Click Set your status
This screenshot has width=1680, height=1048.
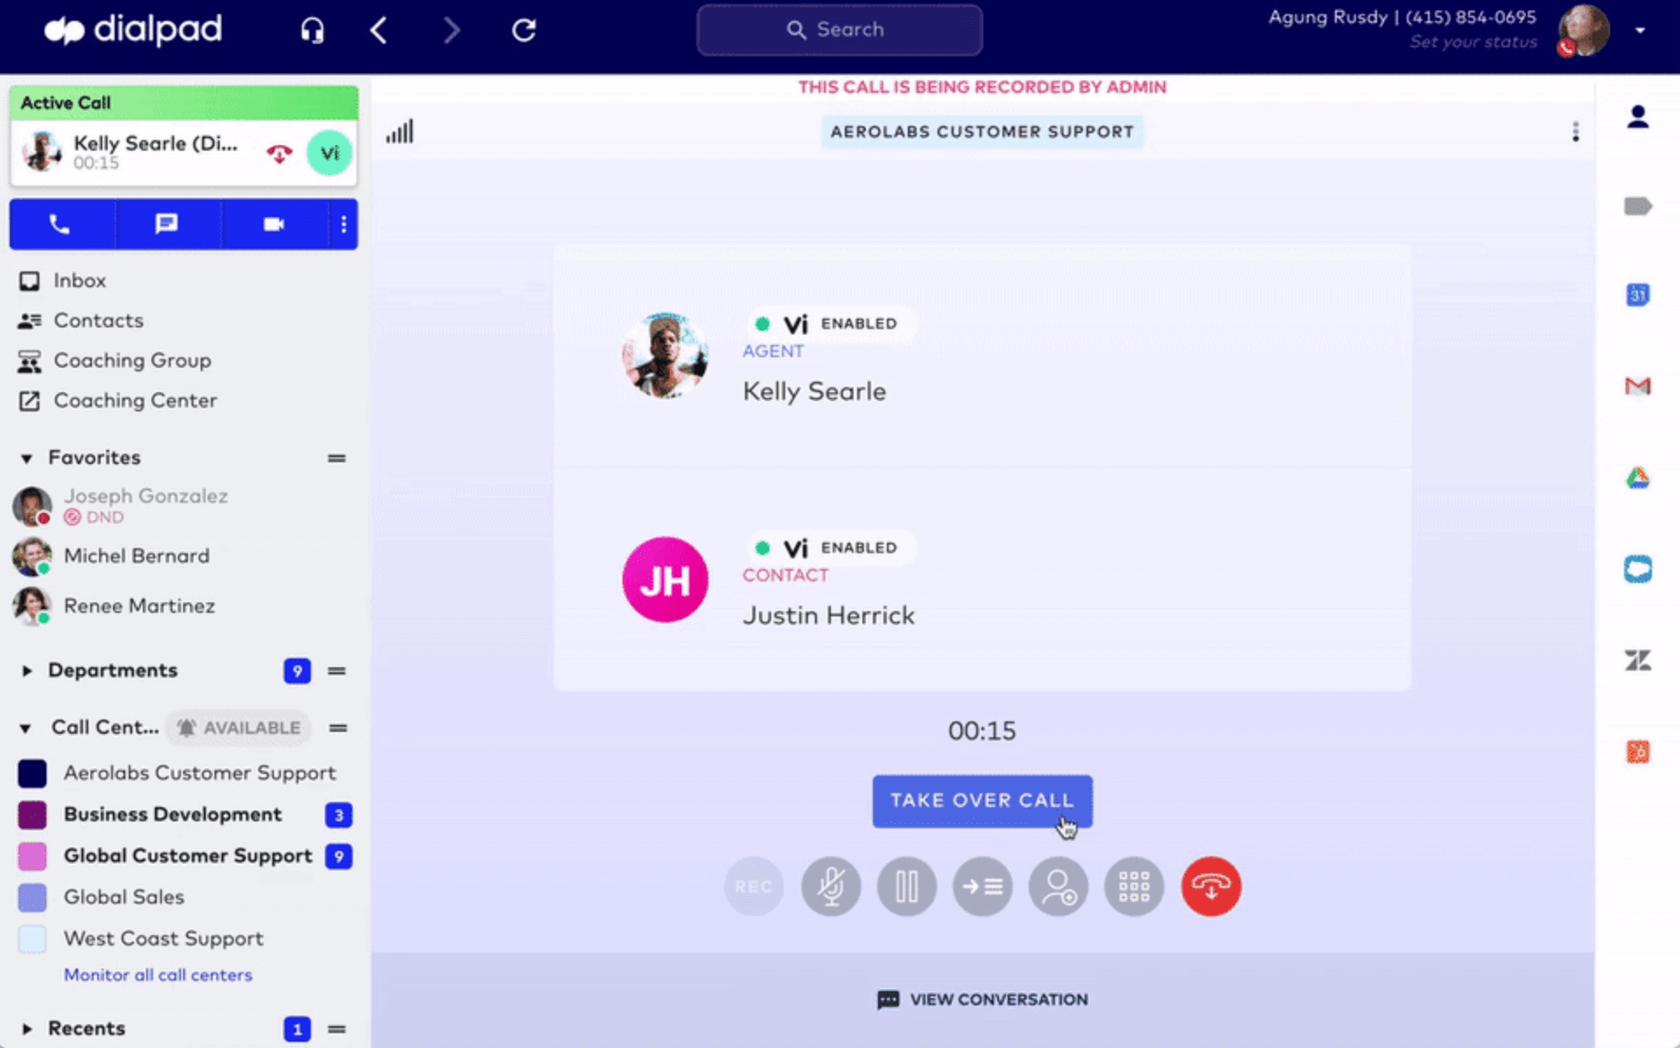tap(1473, 42)
